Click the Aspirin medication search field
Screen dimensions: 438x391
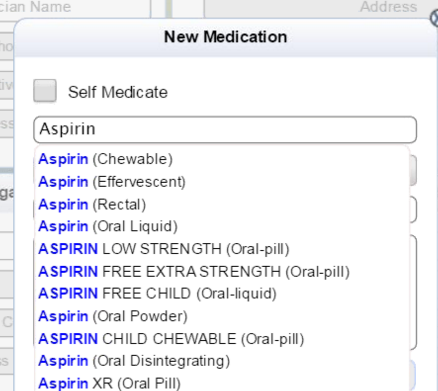click(225, 129)
